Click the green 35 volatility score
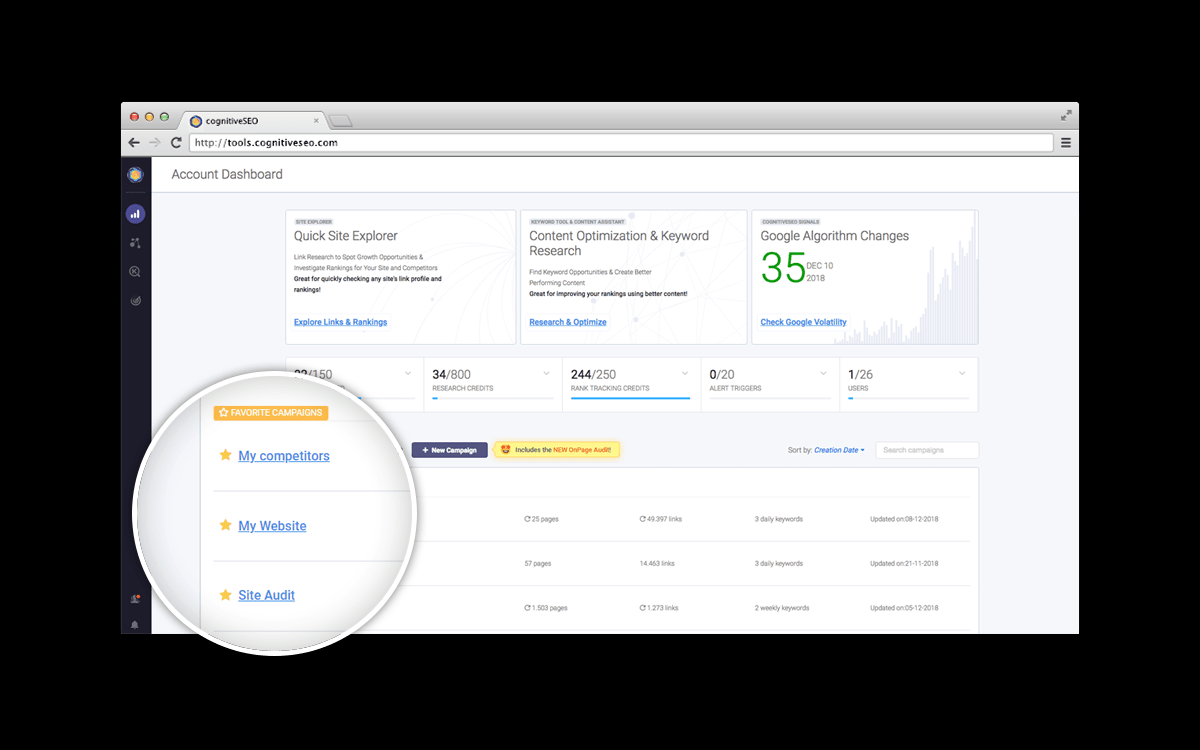 (783, 268)
